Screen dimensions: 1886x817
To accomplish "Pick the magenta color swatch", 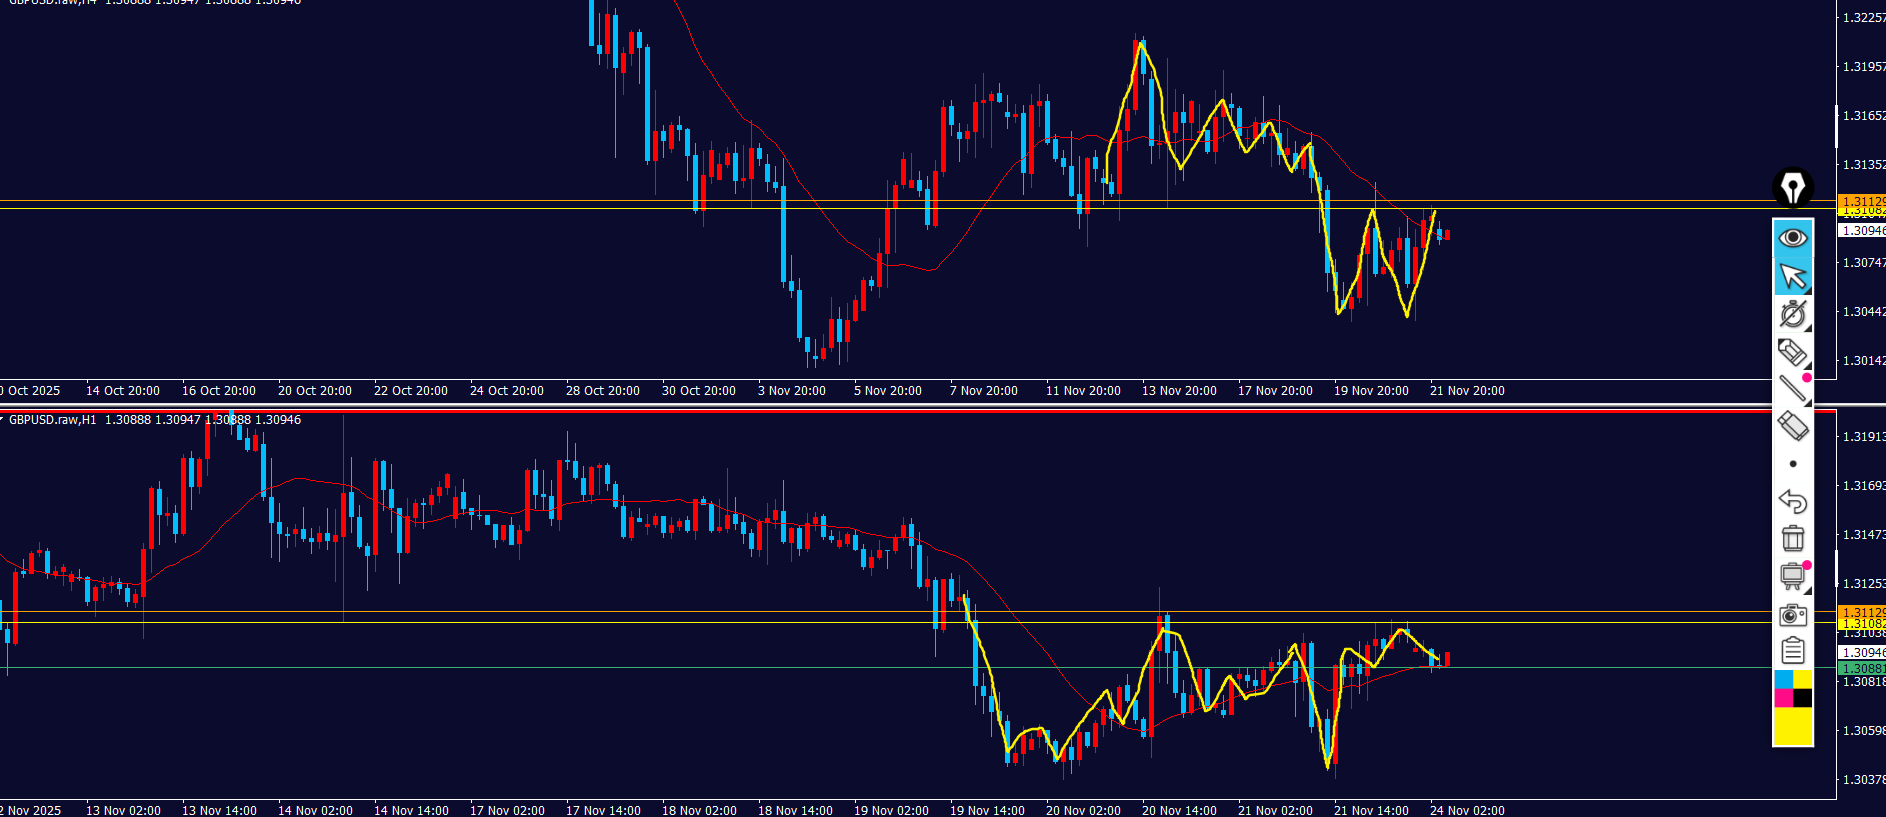I will [x=1783, y=698].
